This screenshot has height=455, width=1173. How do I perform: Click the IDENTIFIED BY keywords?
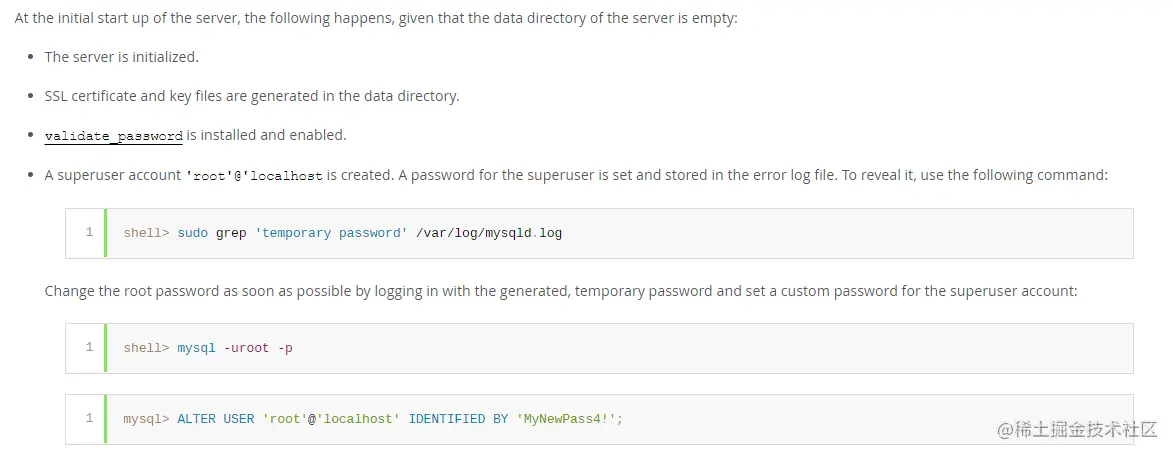(458, 418)
